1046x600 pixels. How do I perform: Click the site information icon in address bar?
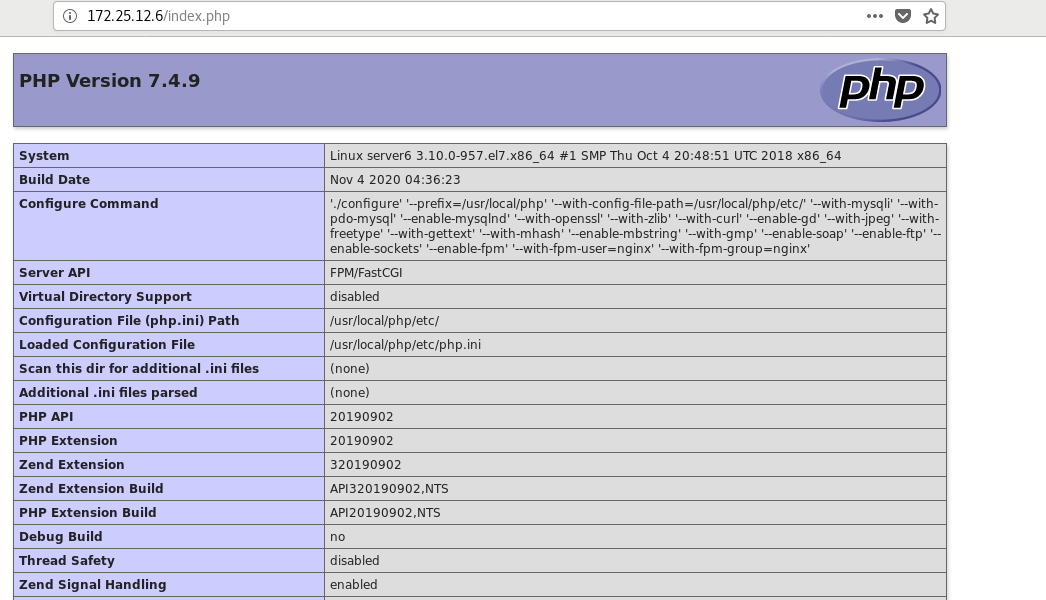pyautogui.click(x=69, y=16)
